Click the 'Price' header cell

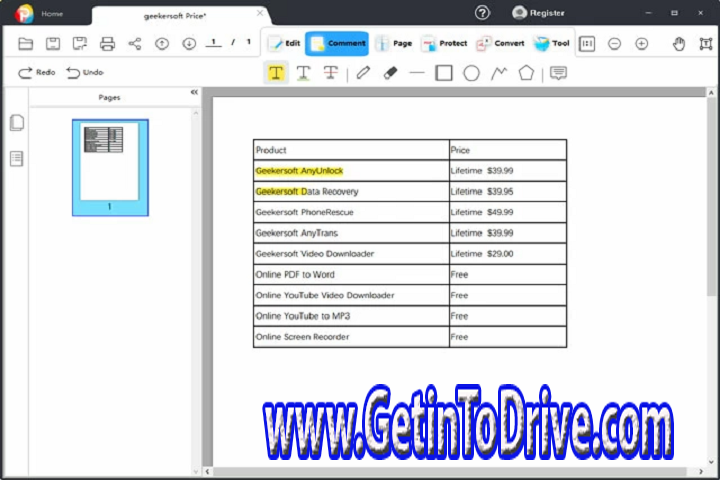pos(508,150)
